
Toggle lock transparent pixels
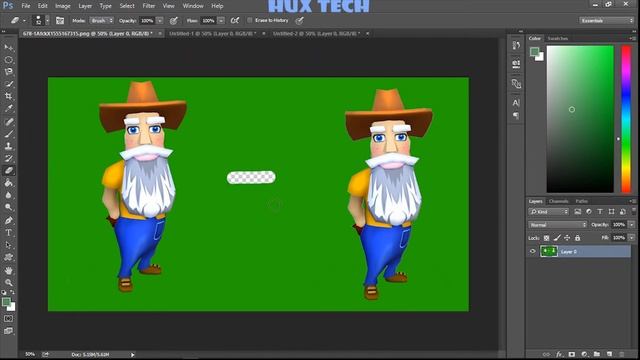(547, 238)
